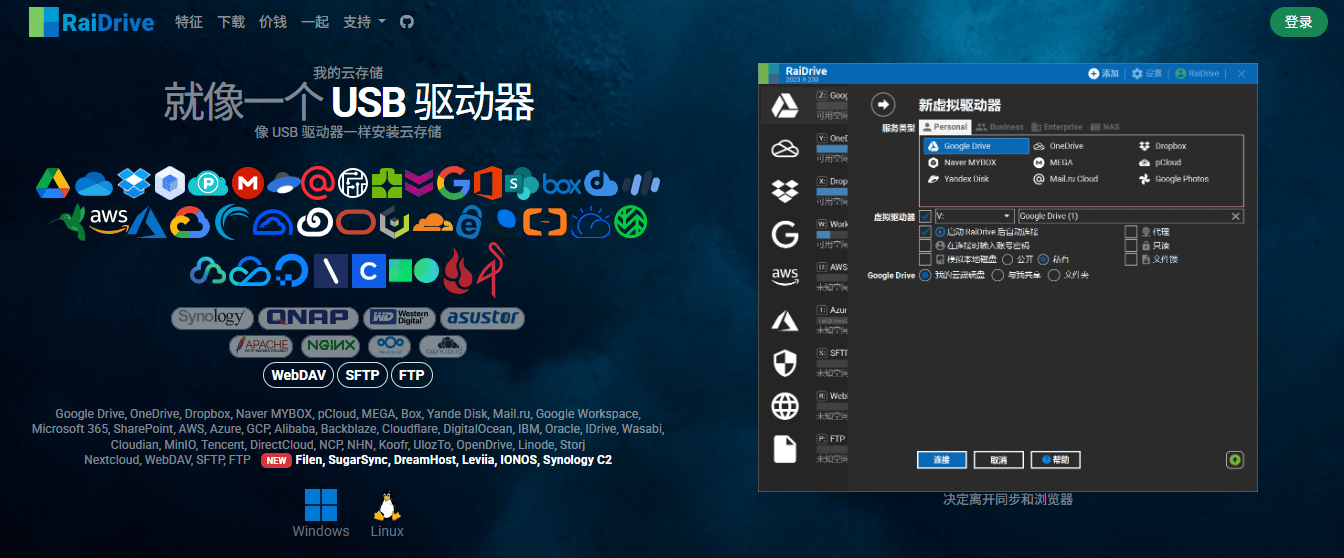Screen dimensions: 1344x558
Task: Click the Google Cloud logo in the grid
Action: (188, 222)
